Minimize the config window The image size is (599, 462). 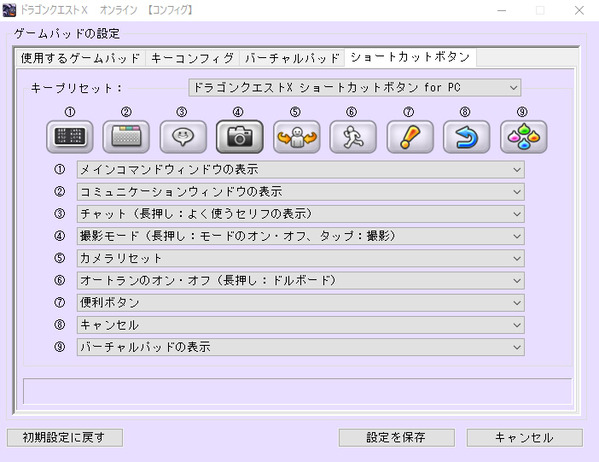pos(502,10)
